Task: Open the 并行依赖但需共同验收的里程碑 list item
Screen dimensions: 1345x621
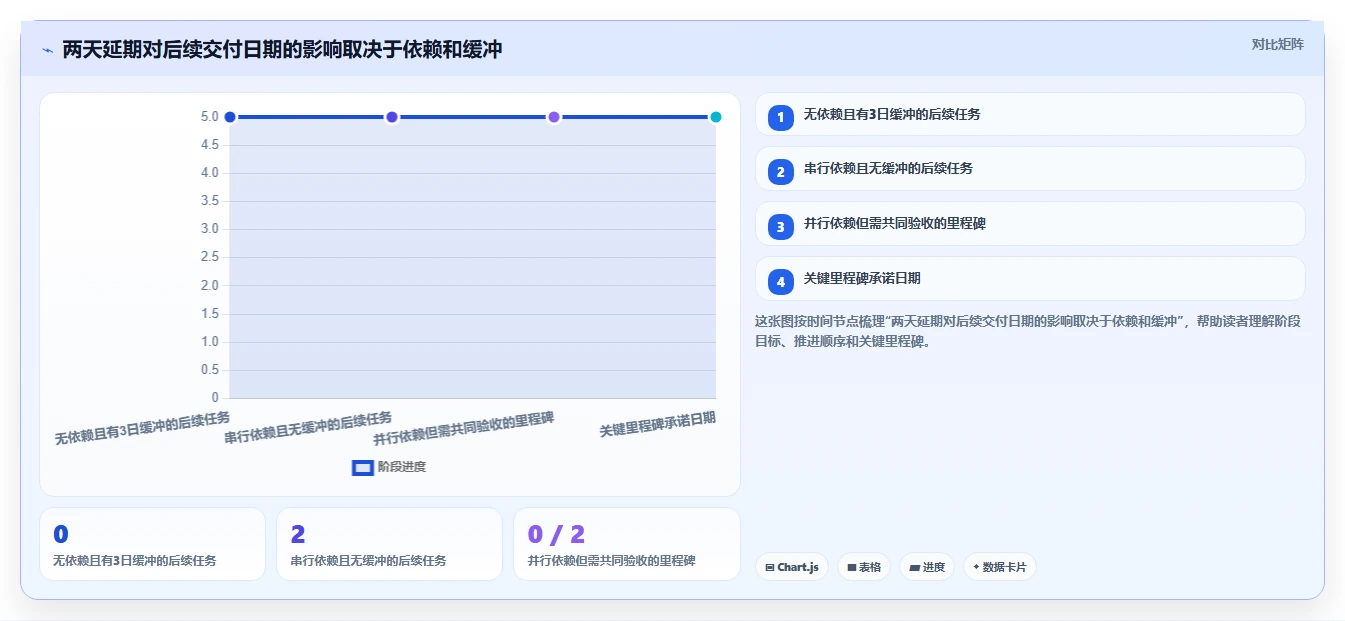Action: (x=1030, y=224)
